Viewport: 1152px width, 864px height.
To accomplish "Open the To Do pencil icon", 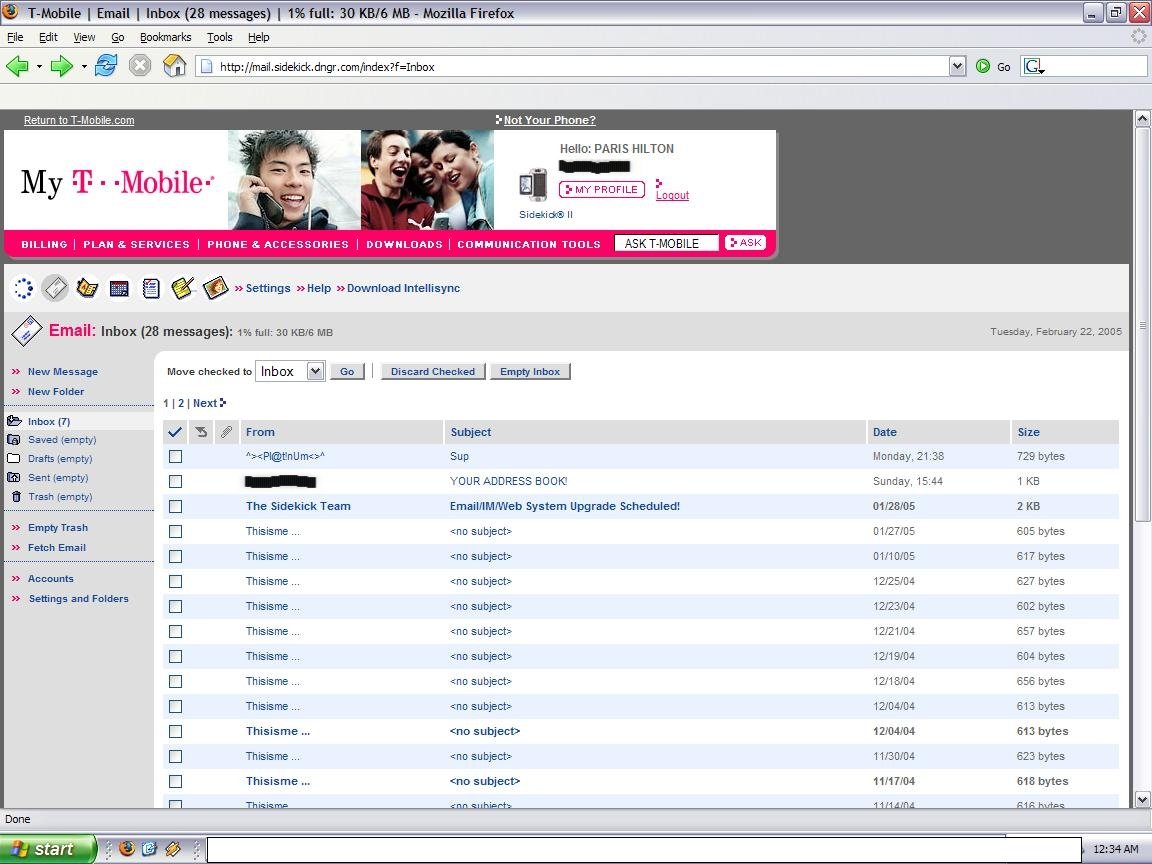I will (182, 288).
